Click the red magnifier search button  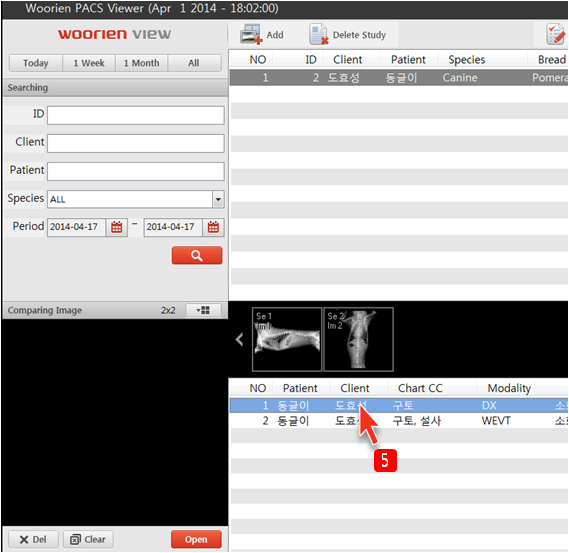click(197, 255)
